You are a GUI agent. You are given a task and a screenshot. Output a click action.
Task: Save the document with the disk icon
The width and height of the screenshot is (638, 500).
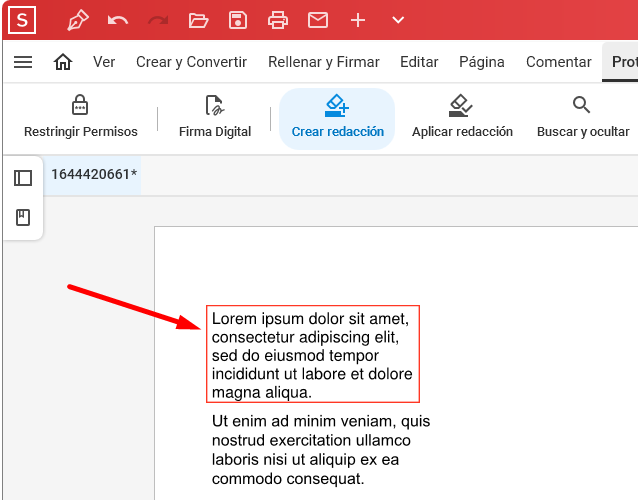pyautogui.click(x=238, y=20)
